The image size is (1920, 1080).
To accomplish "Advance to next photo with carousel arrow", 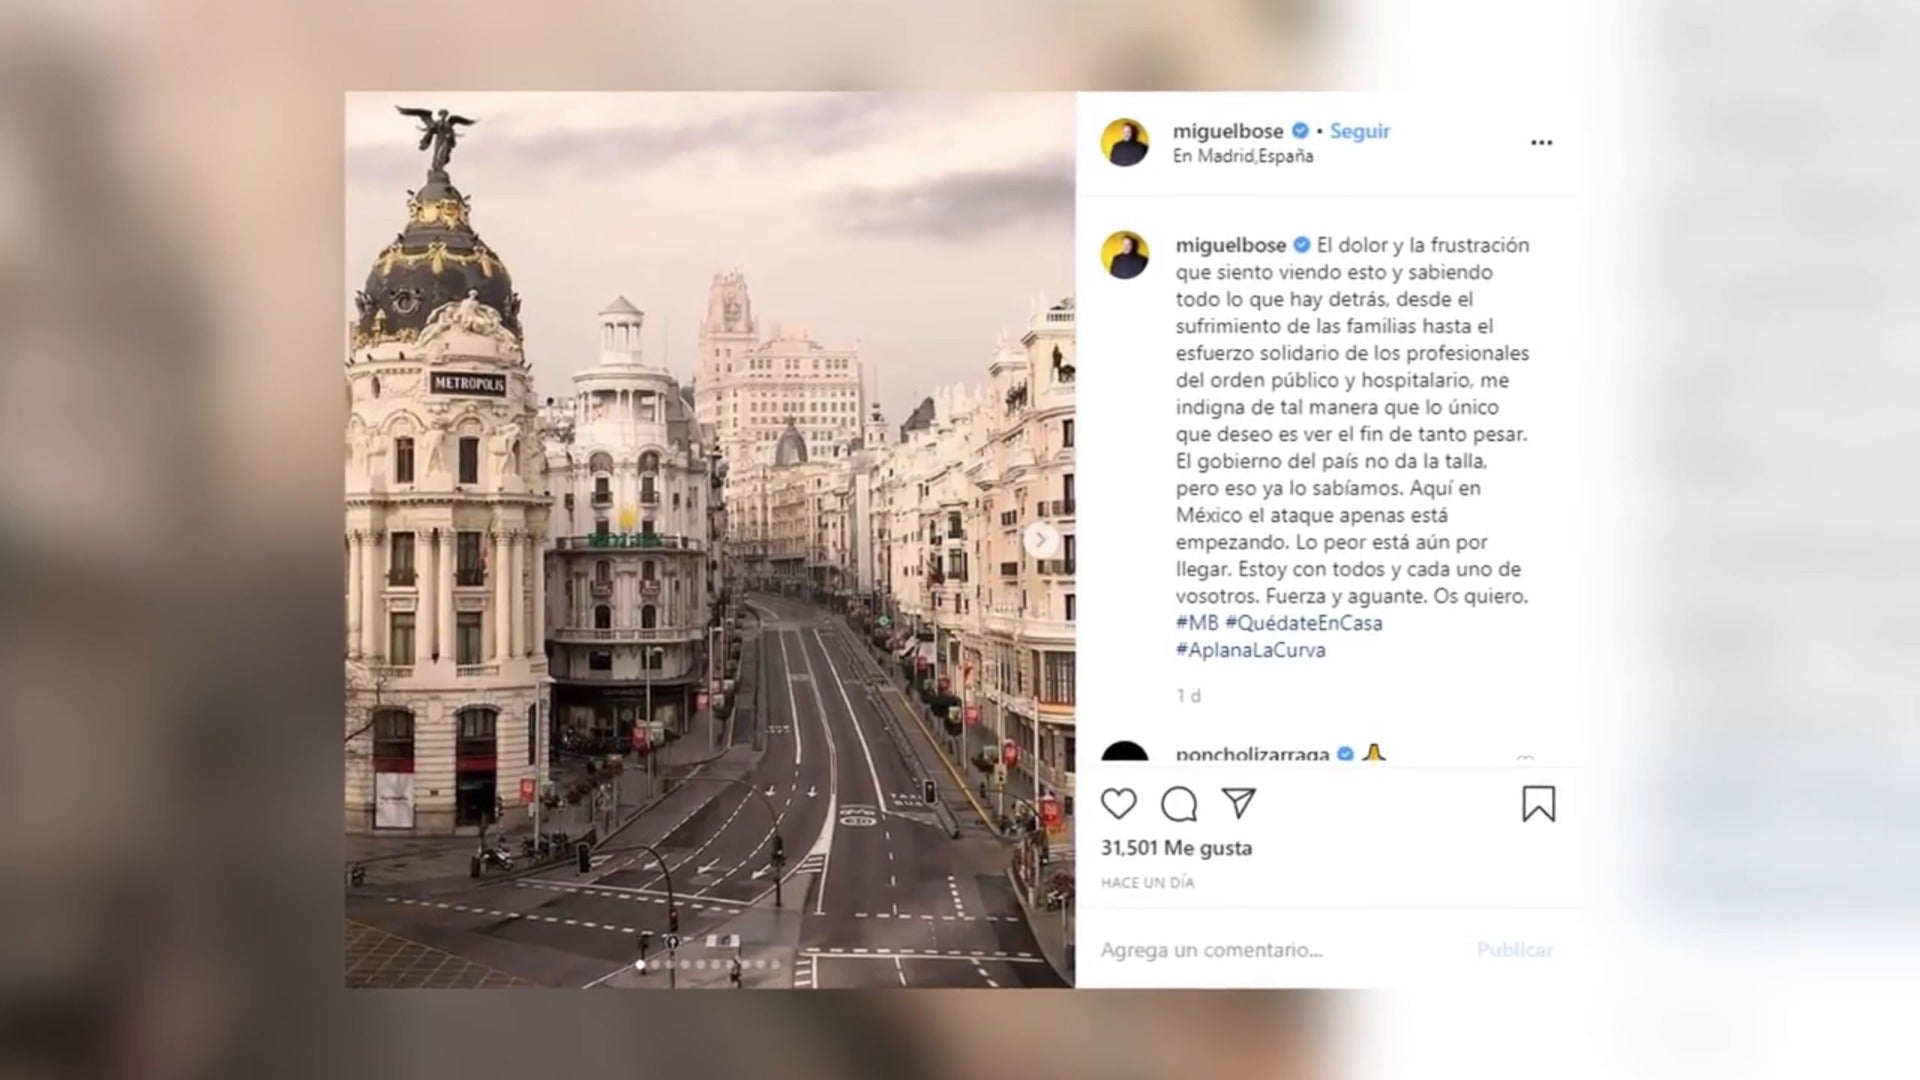I will pyautogui.click(x=1041, y=541).
